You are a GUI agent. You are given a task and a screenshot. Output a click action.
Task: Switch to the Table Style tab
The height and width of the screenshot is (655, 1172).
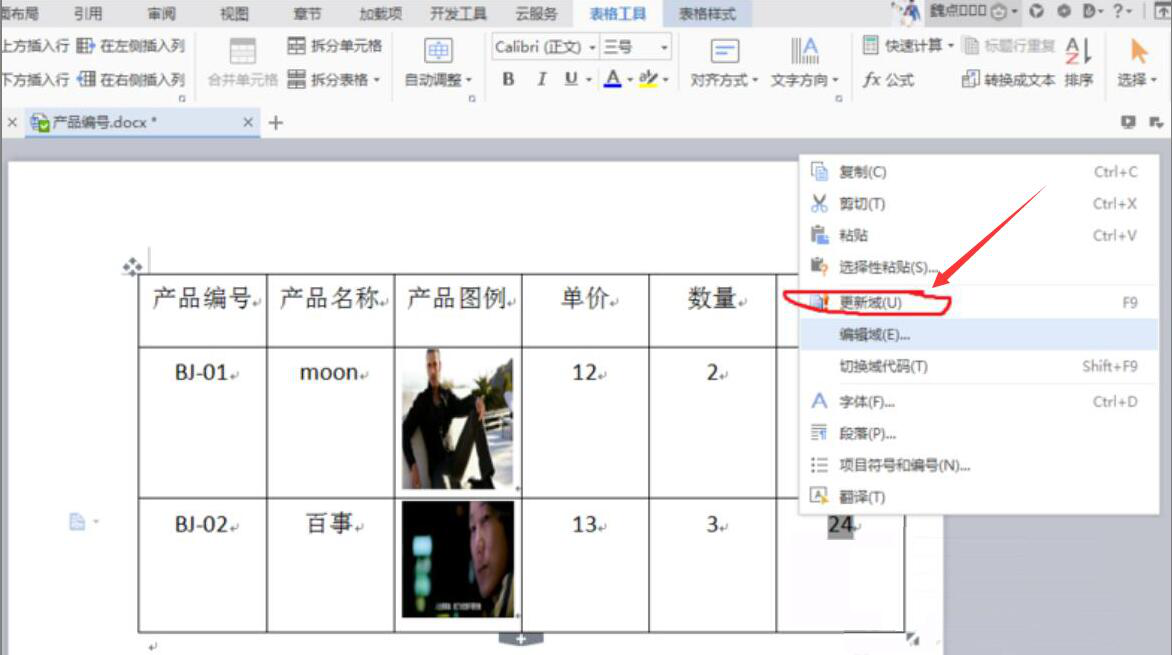[707, 13]
